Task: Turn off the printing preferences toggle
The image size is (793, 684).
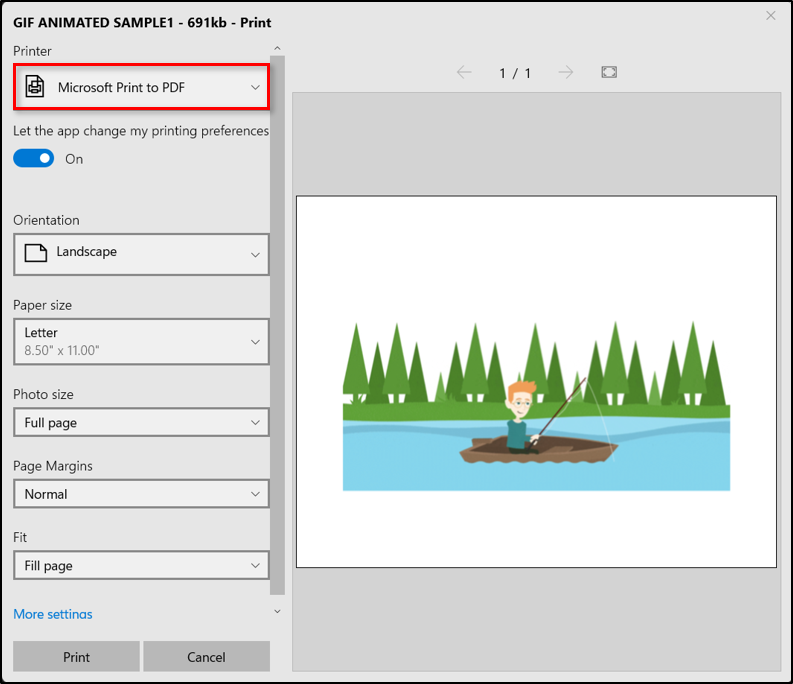Action: (33, 158)
